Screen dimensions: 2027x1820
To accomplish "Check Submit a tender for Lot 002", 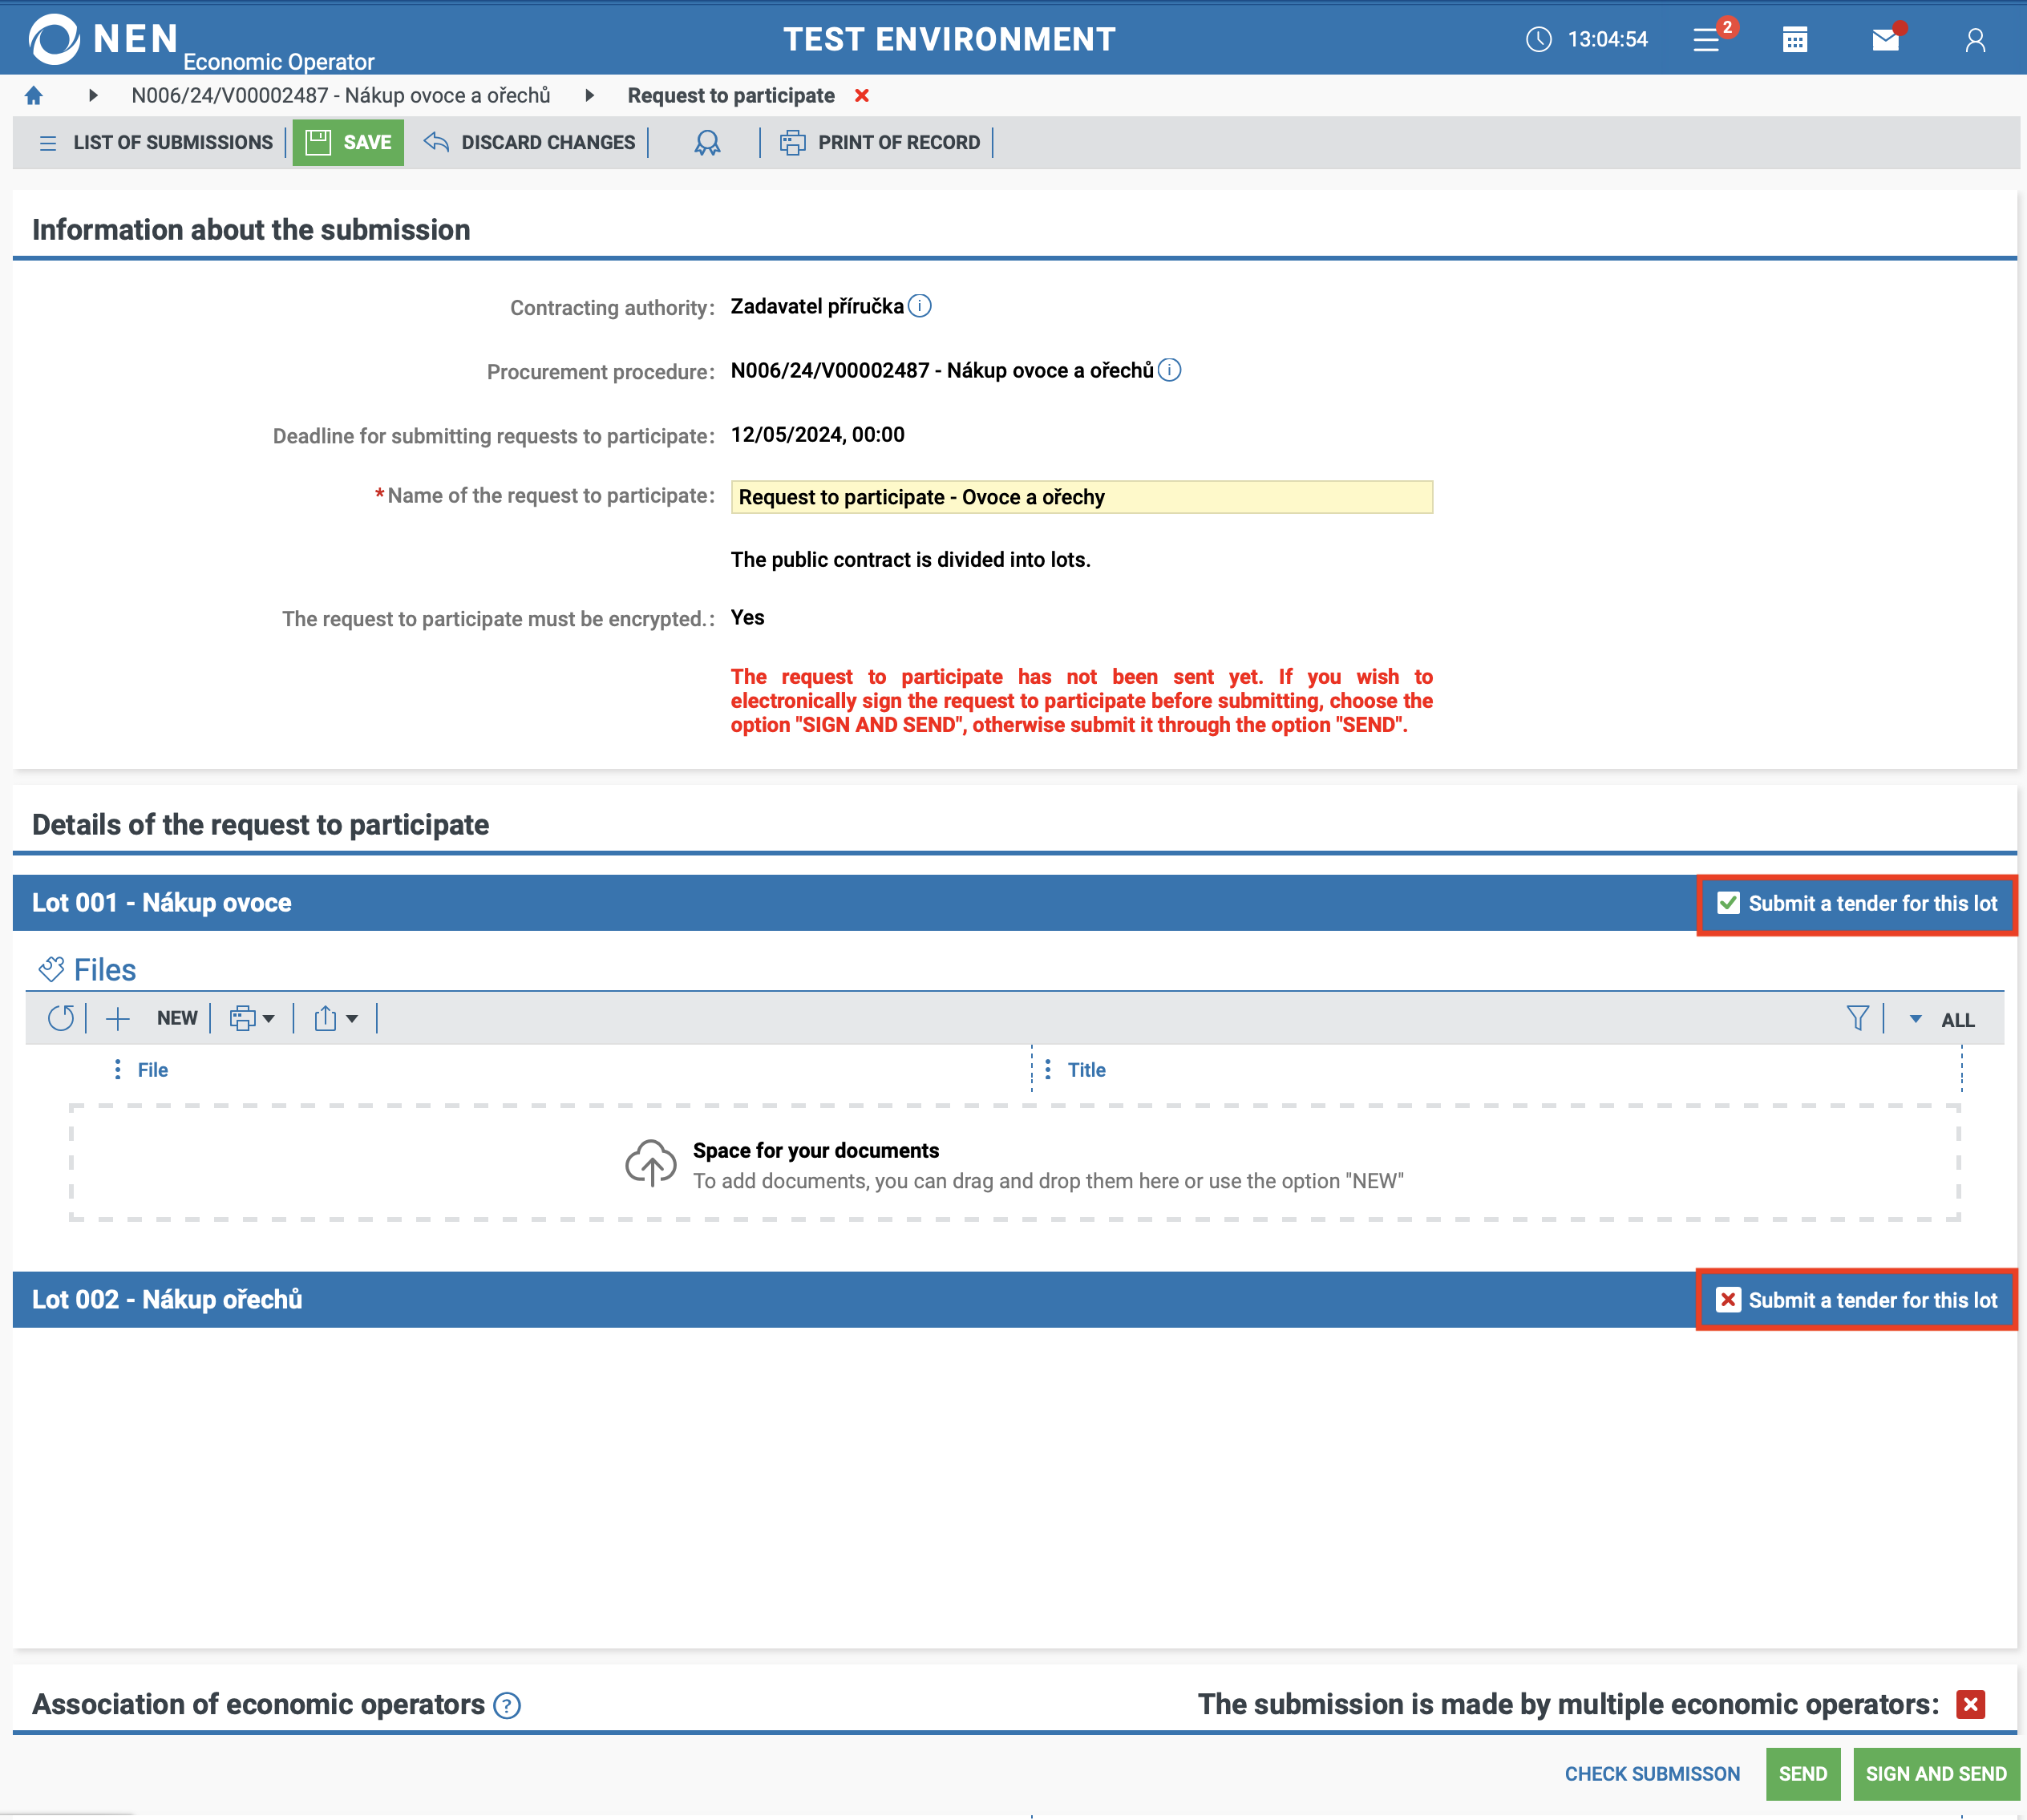I will tap(1728, 1300).
